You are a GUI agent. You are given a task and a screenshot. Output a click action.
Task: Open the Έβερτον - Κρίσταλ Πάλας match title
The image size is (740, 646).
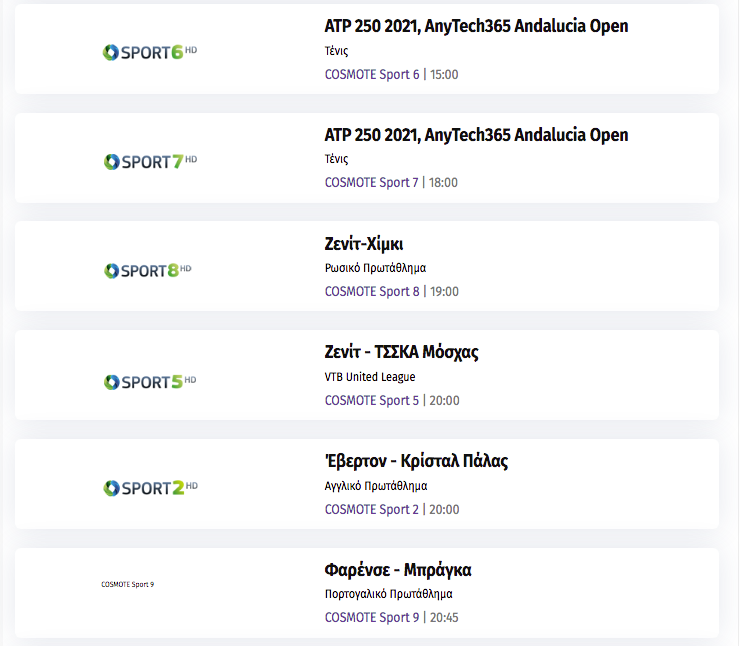[x=416, y=461]
